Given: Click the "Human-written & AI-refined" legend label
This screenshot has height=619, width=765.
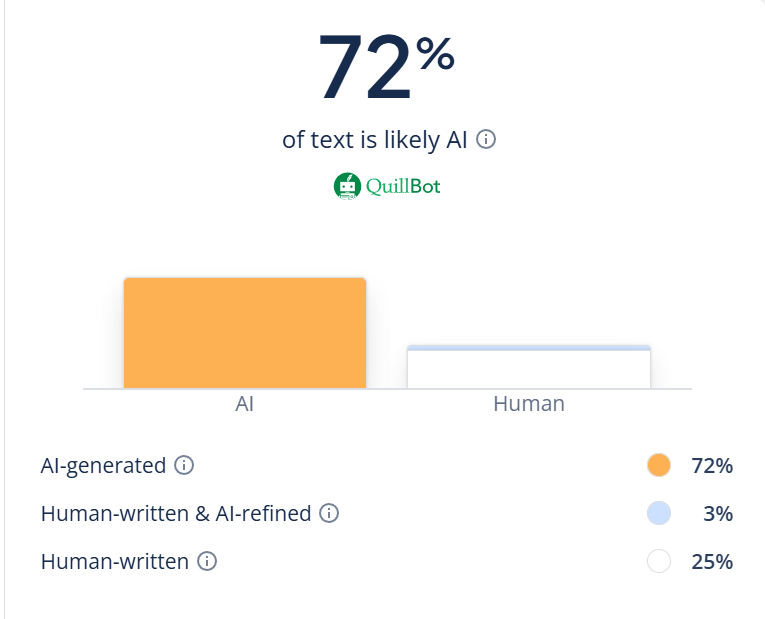Looking at the screenshot, I should coord(176,513).
